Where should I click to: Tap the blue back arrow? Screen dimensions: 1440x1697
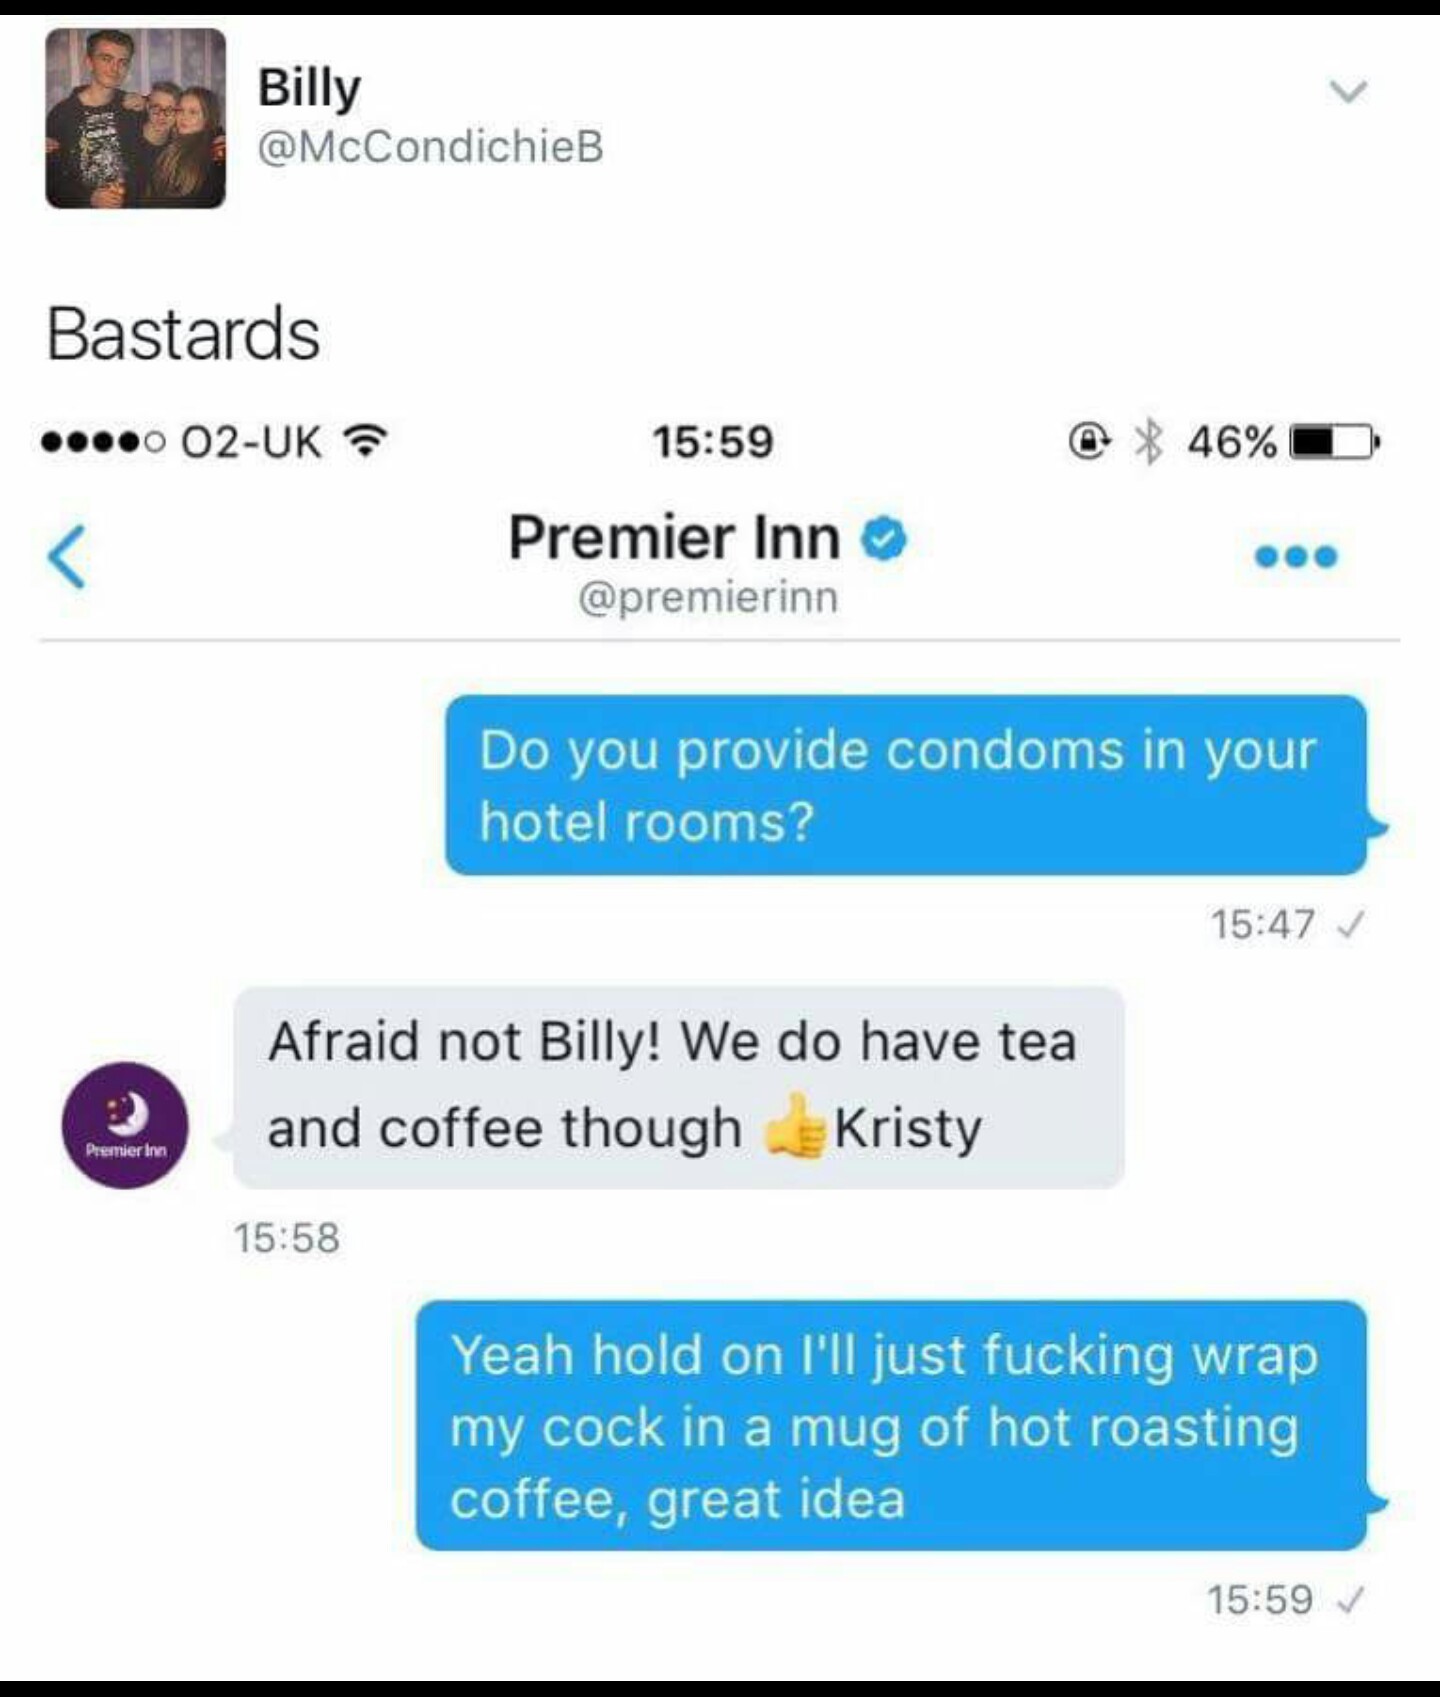67,557
